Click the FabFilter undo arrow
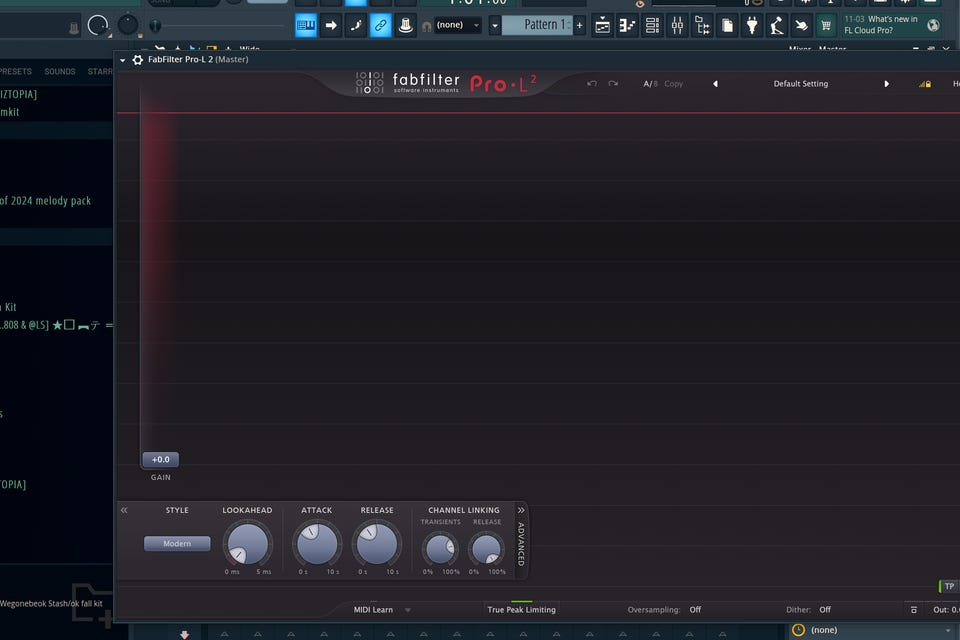Screen dimensions: 960x640 tap(591, 84)
